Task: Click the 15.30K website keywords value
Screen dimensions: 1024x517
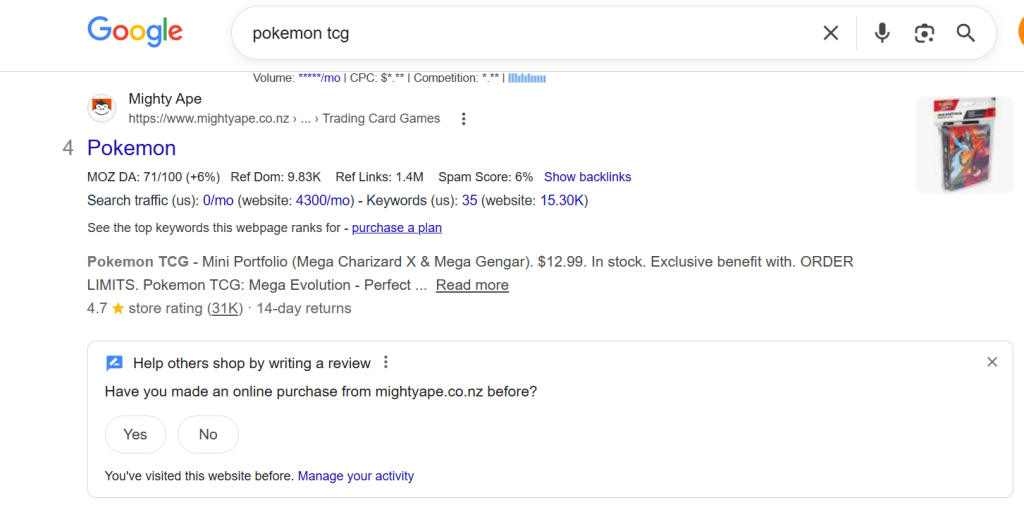Action: coord(562,200)
